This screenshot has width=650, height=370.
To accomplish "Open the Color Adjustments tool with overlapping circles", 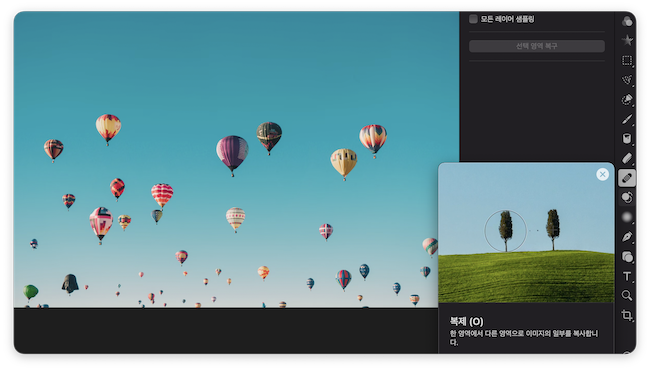I will (x=627, y=21).
